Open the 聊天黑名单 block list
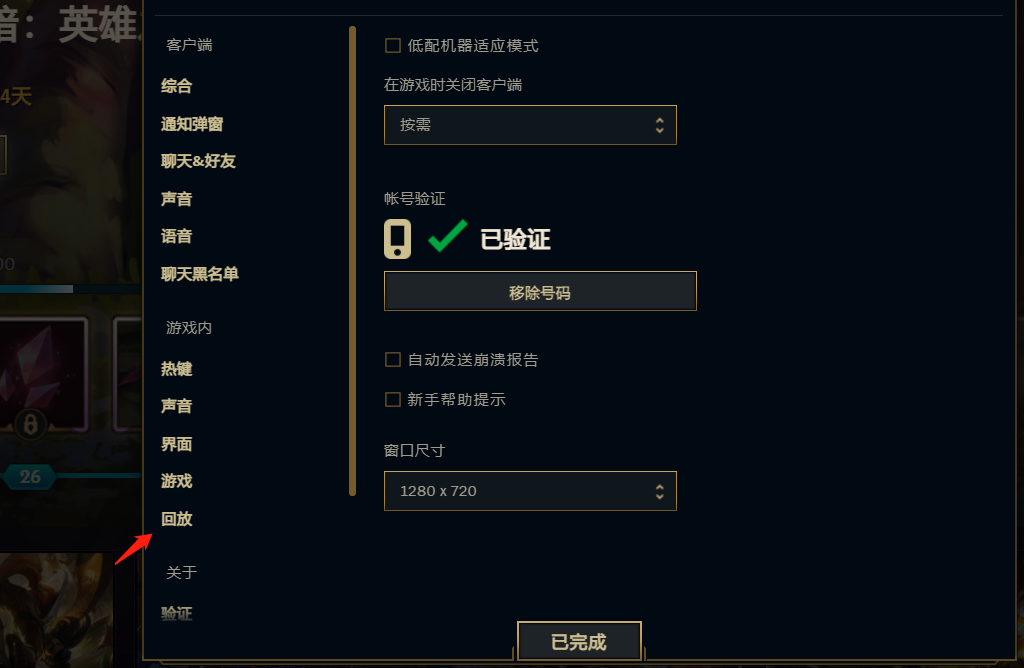Image resolution: width=1024 pixels, height=668 pixels. [x=200, y=274]
